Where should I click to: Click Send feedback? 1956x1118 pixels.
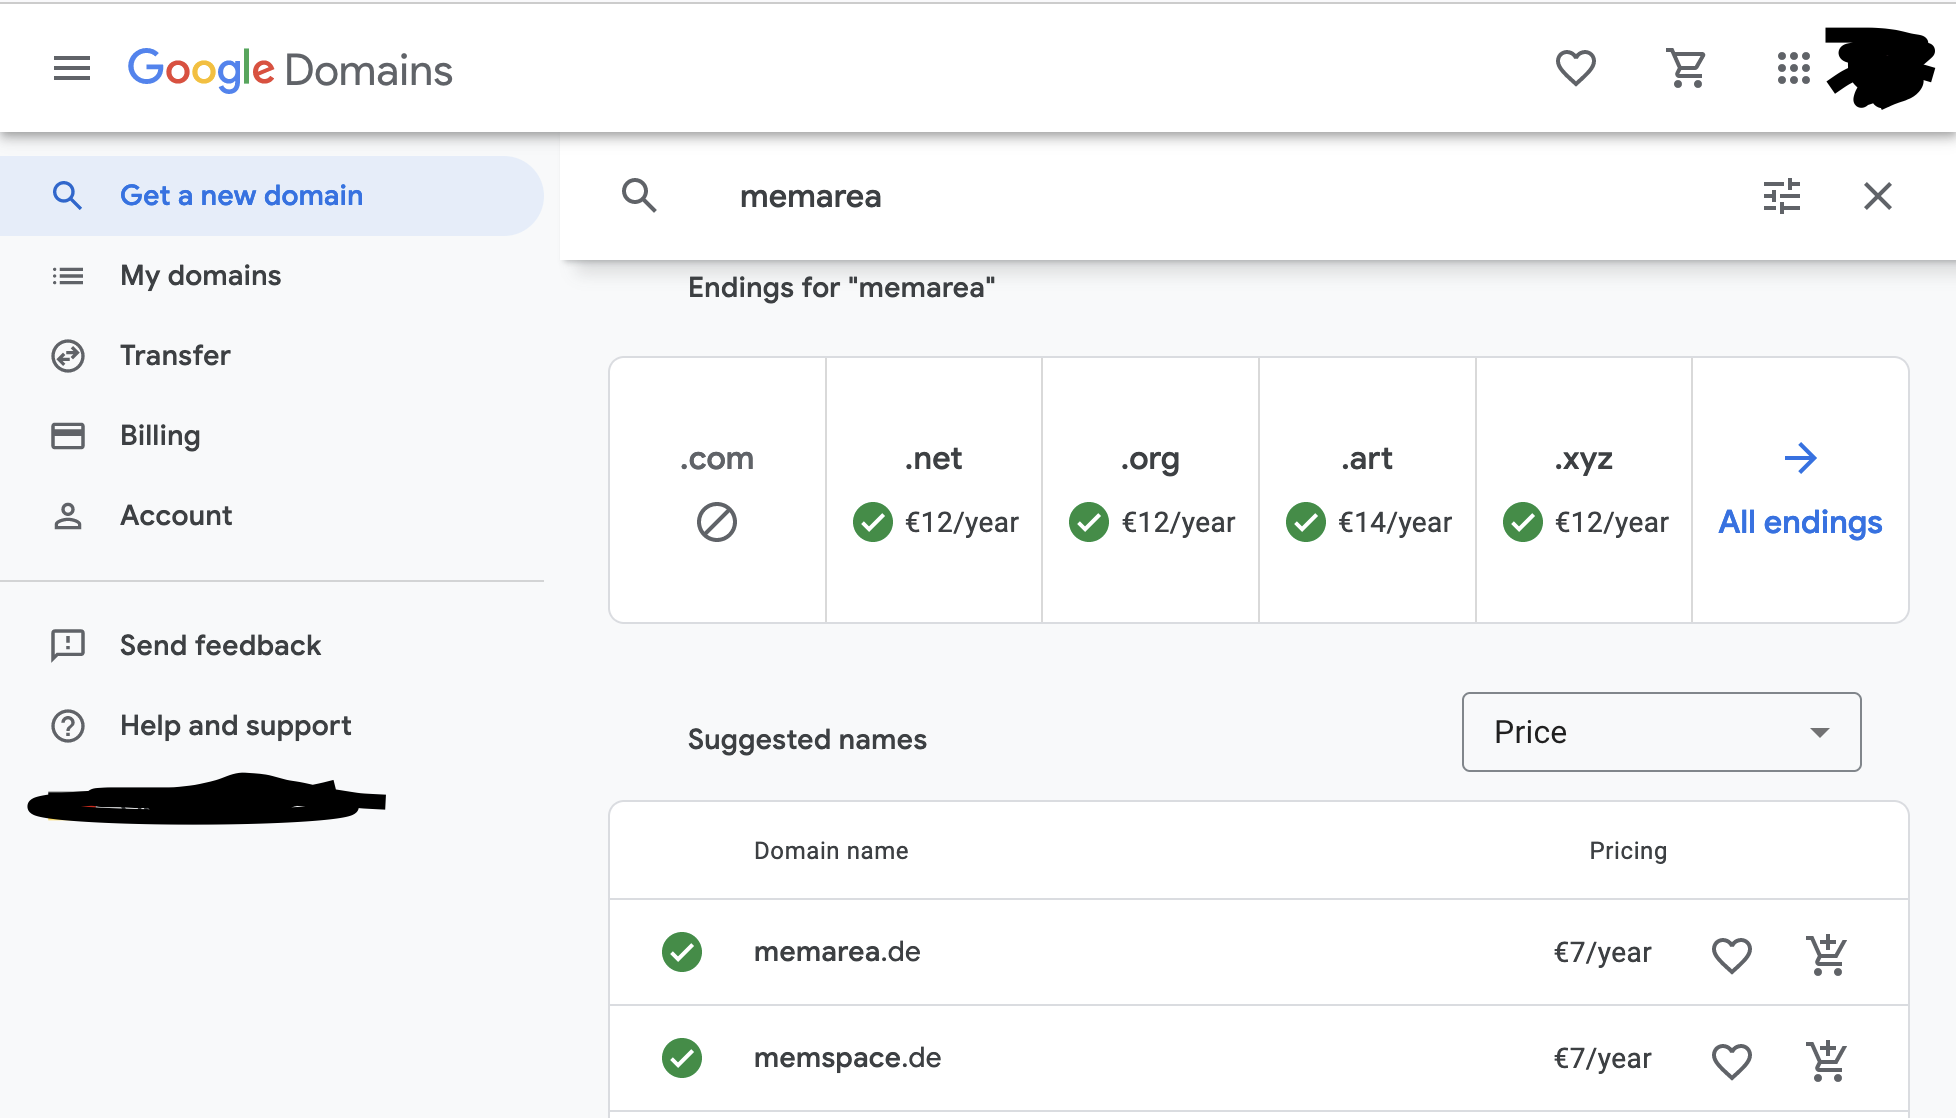[x=220, y=646]
